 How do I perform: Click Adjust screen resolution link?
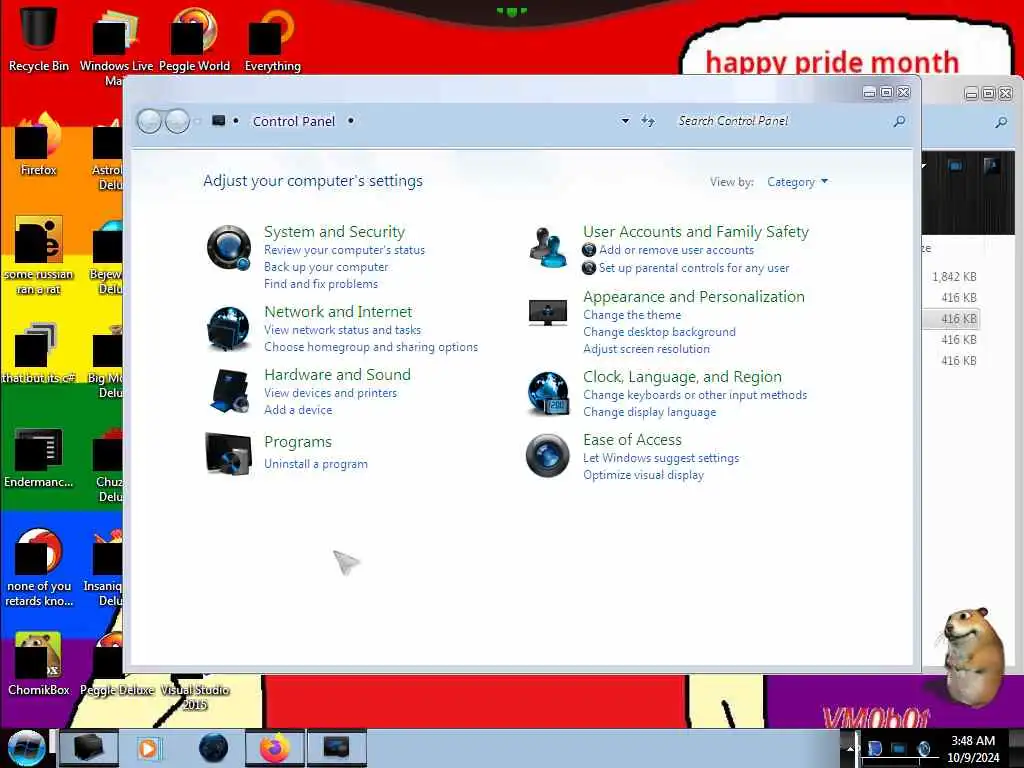(x=647, y=349)
